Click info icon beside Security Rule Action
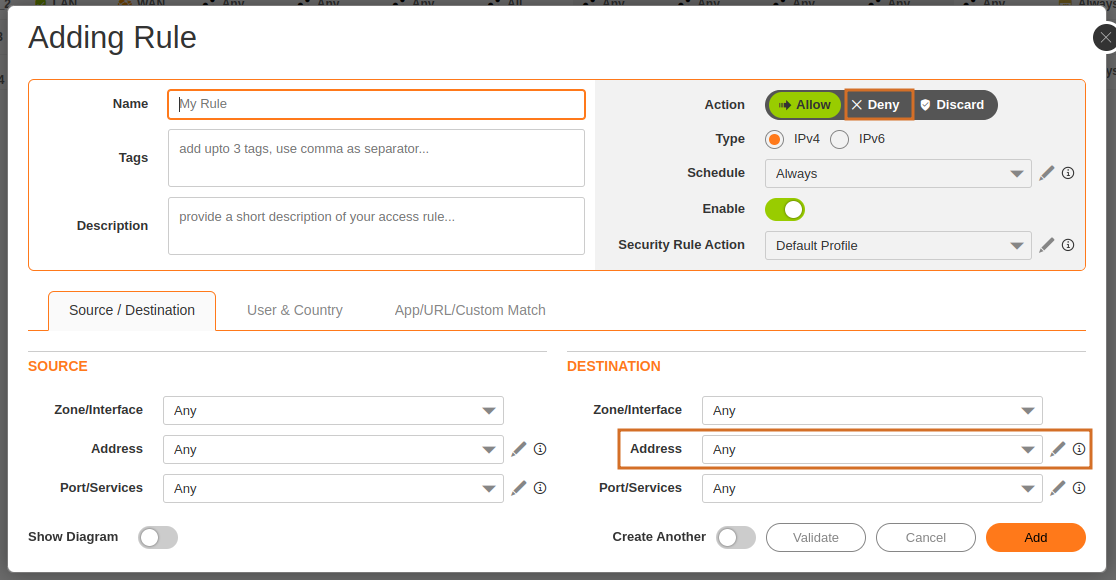The height and width of the screenshot is (580, 1116). (x=1068, y=245)
